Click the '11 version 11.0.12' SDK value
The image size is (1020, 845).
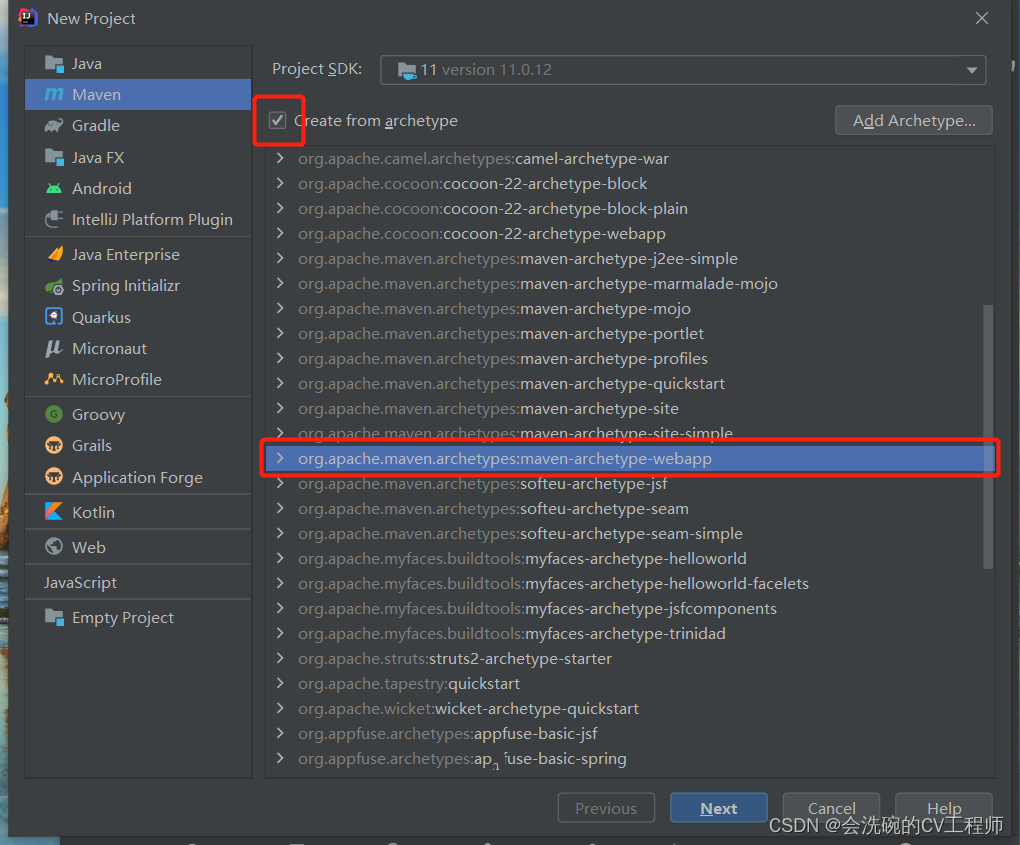click(486, 70)
